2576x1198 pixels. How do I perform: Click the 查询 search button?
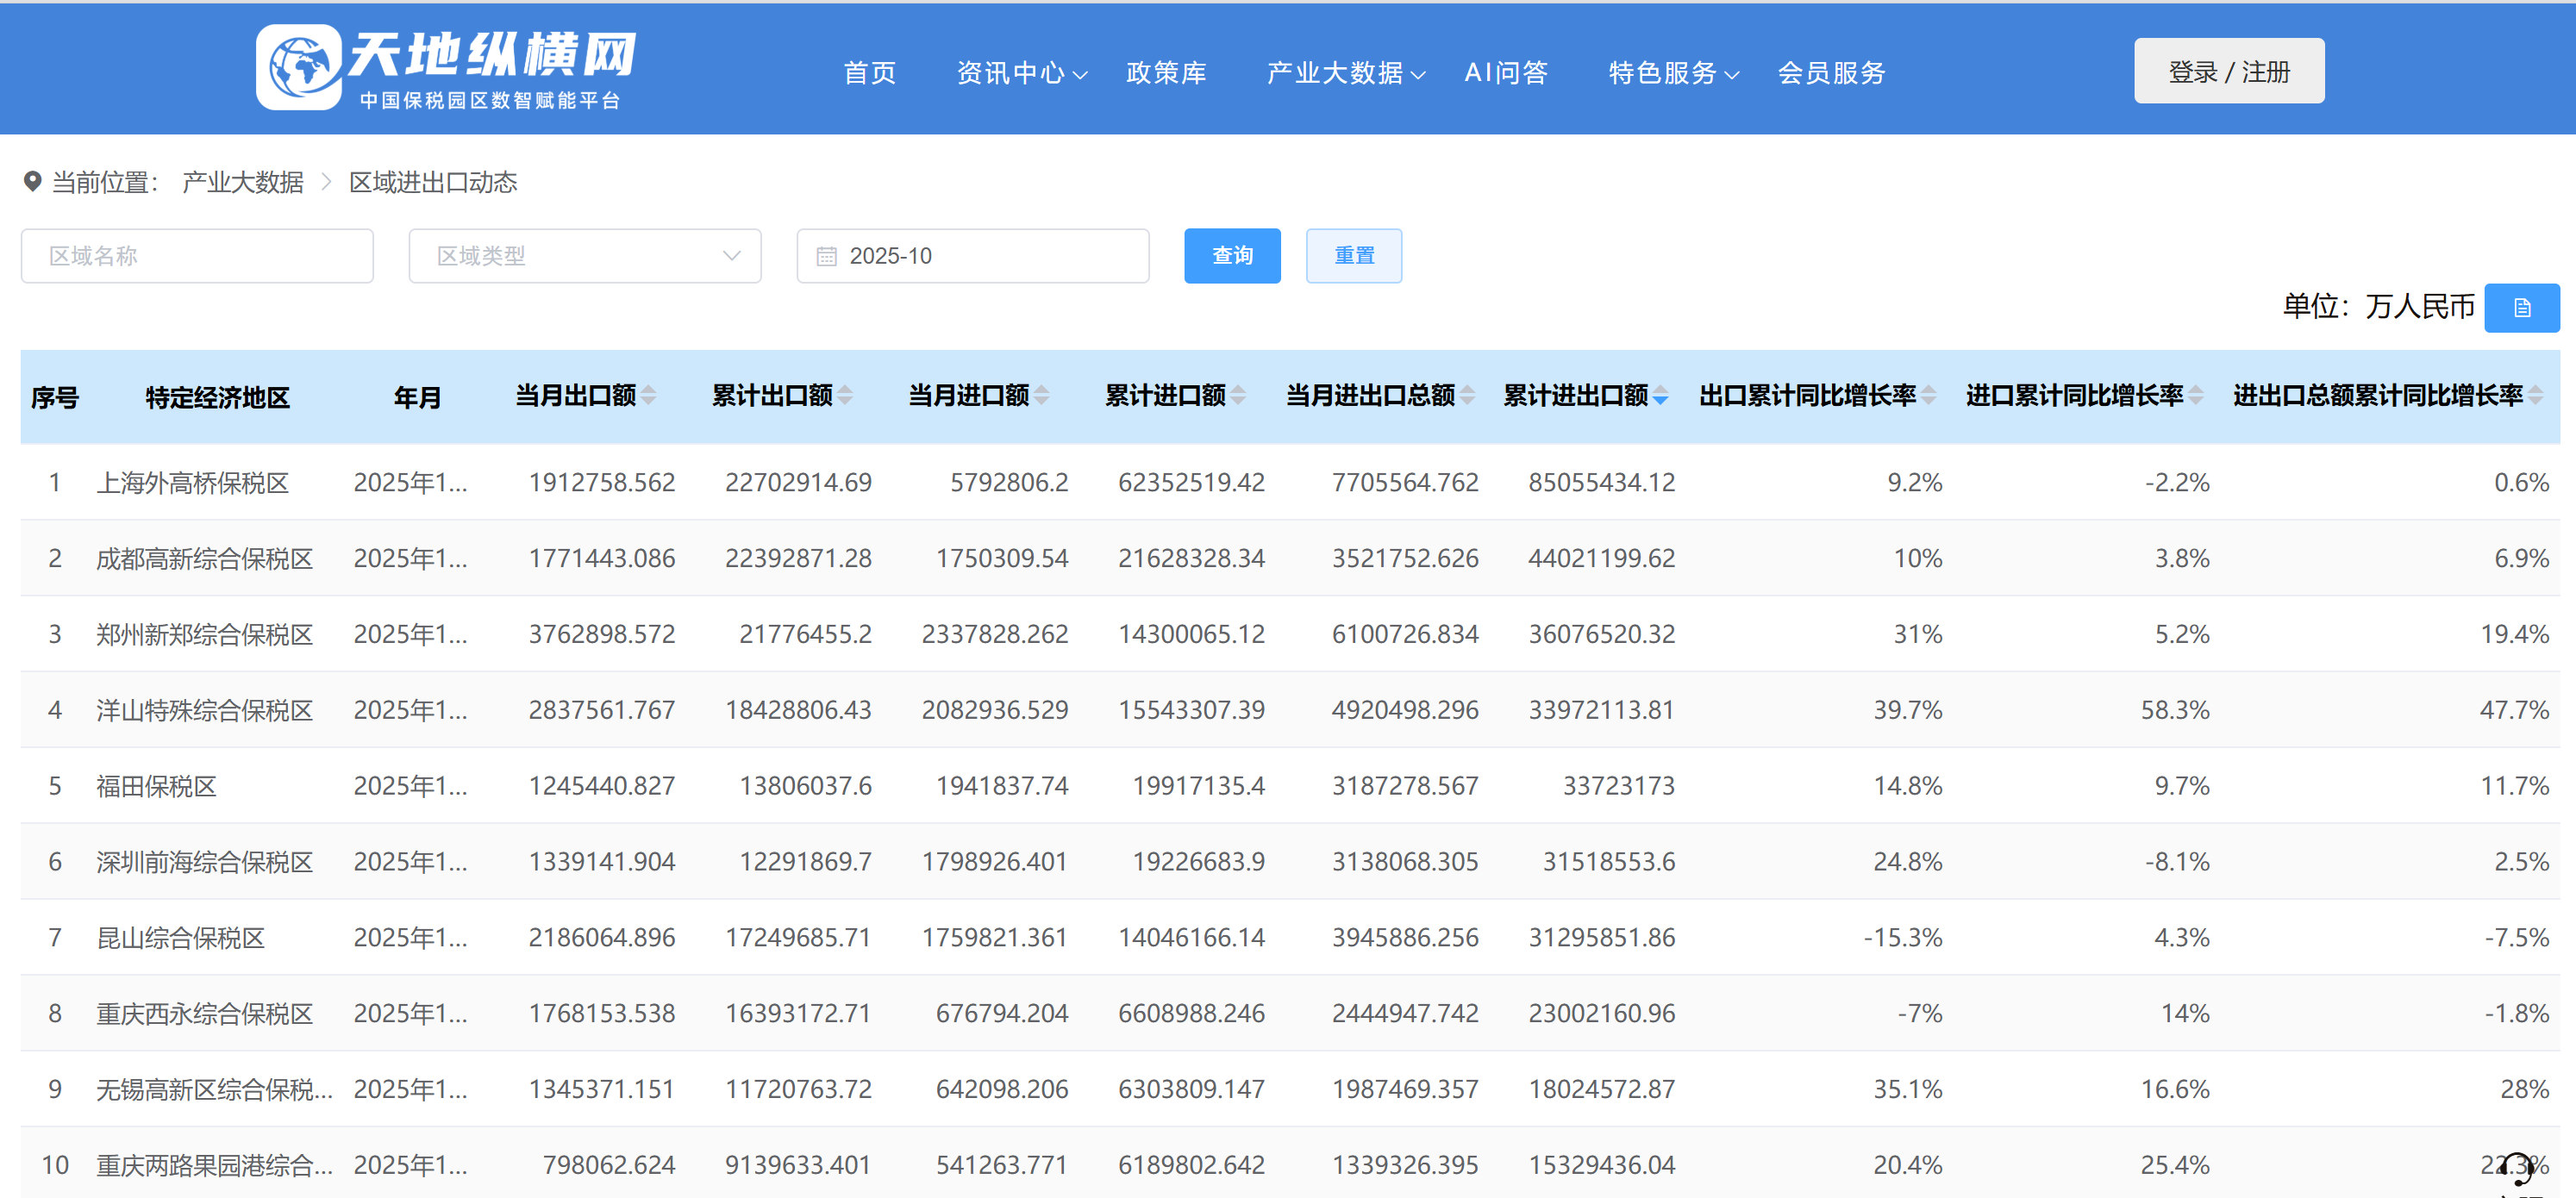(x=1231, y=256)
